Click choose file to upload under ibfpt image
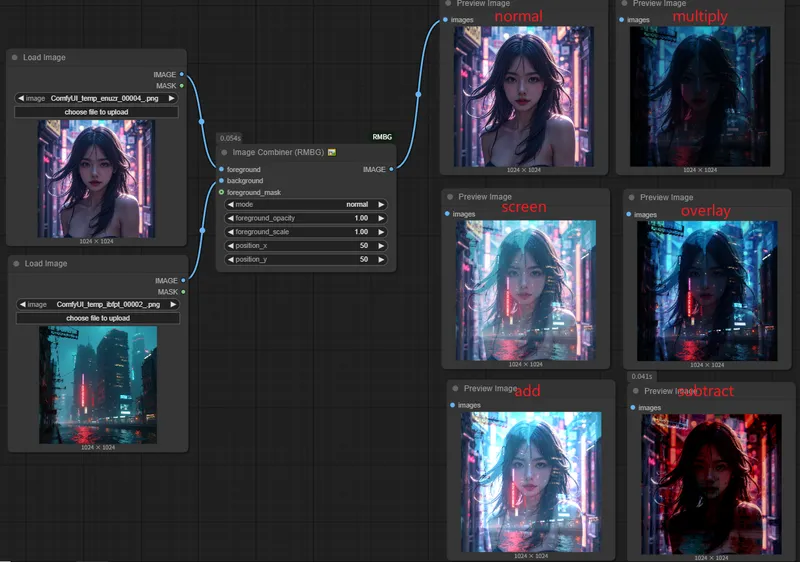 click(x=98, y=318)
